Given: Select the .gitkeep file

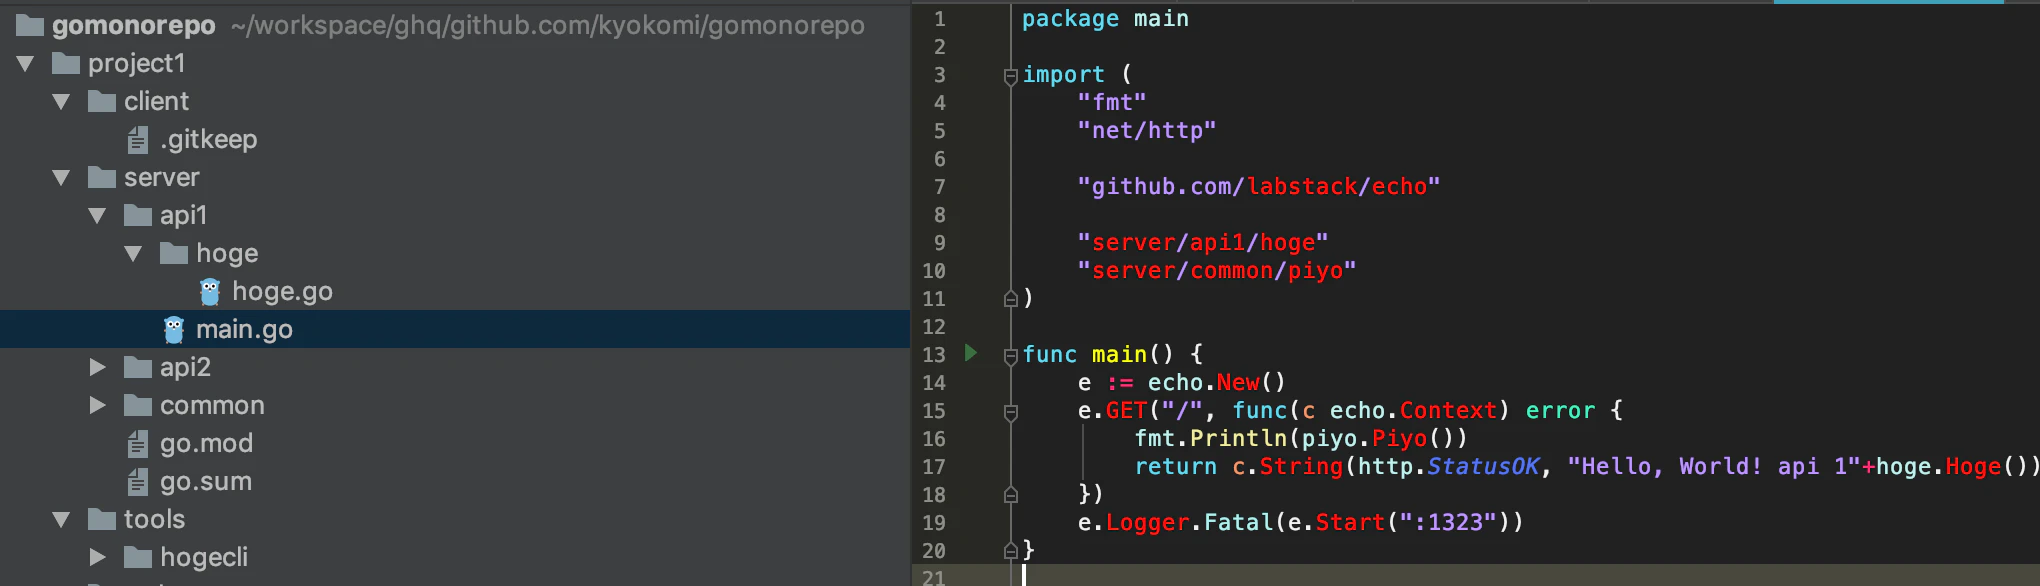Looking at the screenshot, I should 455,139.
